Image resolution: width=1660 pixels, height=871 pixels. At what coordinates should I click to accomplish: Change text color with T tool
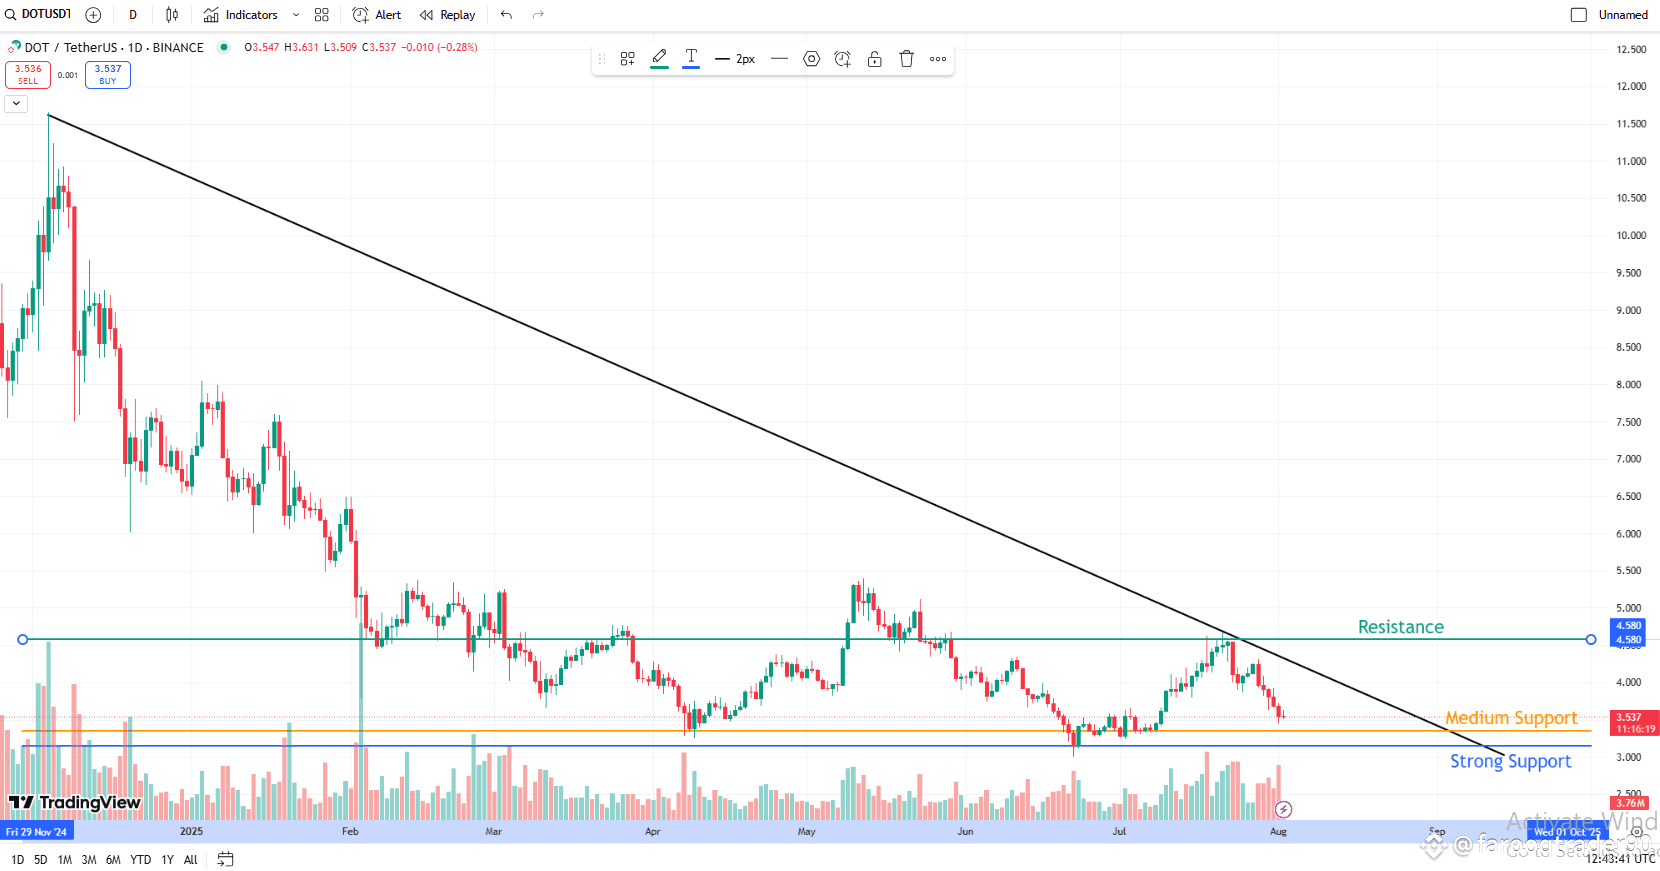tap(691, 58)
